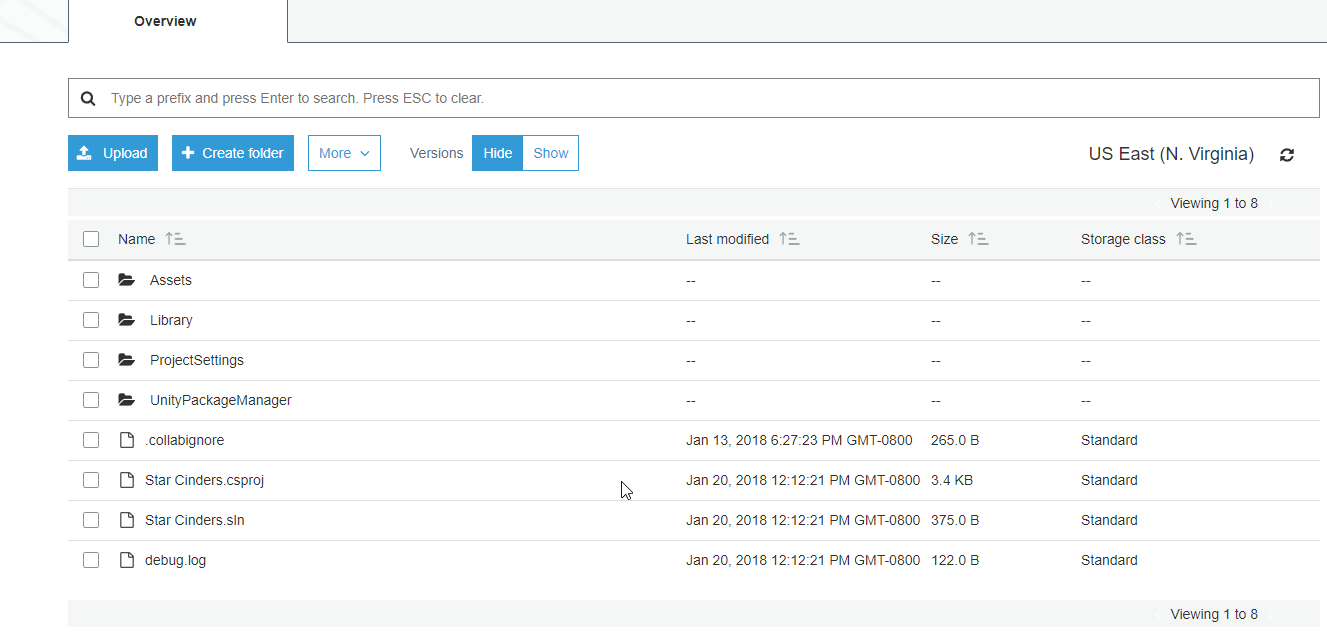1327x637 pixels.
Task: Click the Assets folder icon
Action: [126, 280]
